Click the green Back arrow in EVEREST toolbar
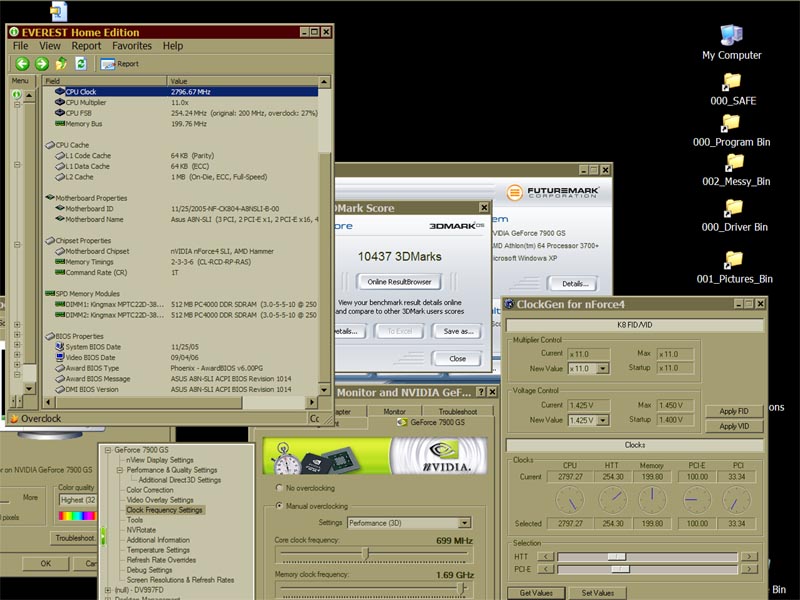800x600 pixels. [x=22, y=64]
